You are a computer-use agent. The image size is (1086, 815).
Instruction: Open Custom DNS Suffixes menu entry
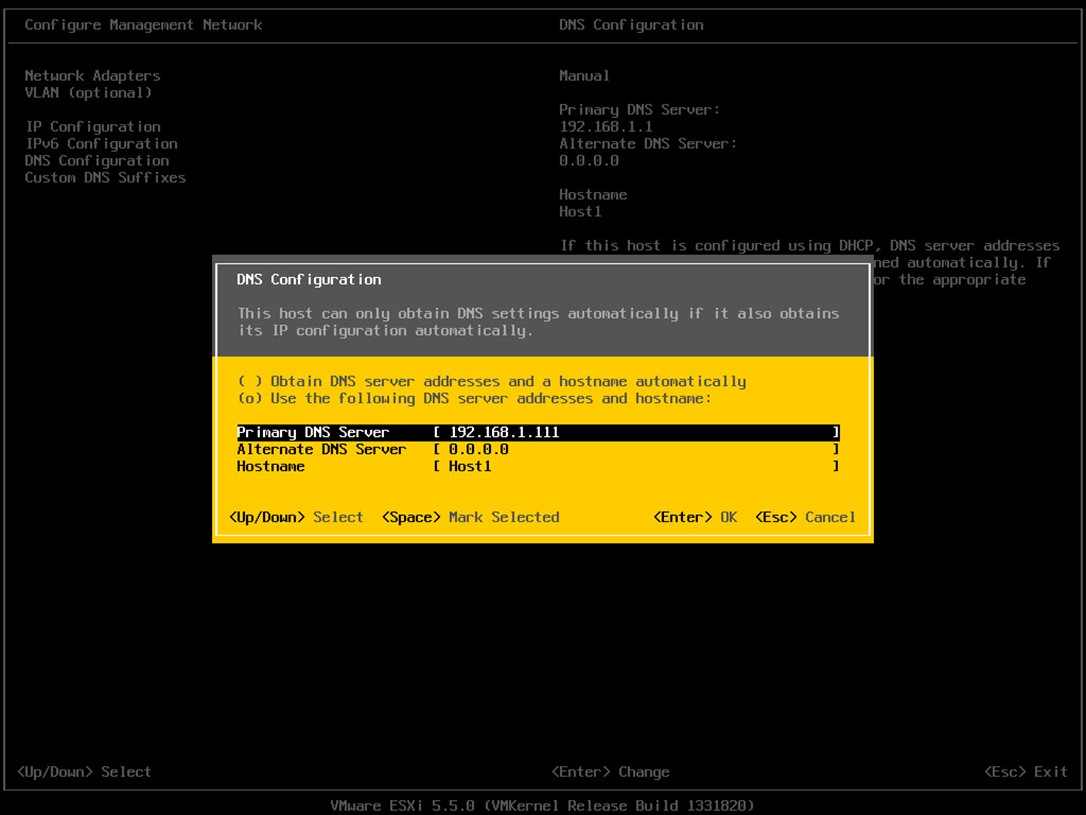[105, 177]
